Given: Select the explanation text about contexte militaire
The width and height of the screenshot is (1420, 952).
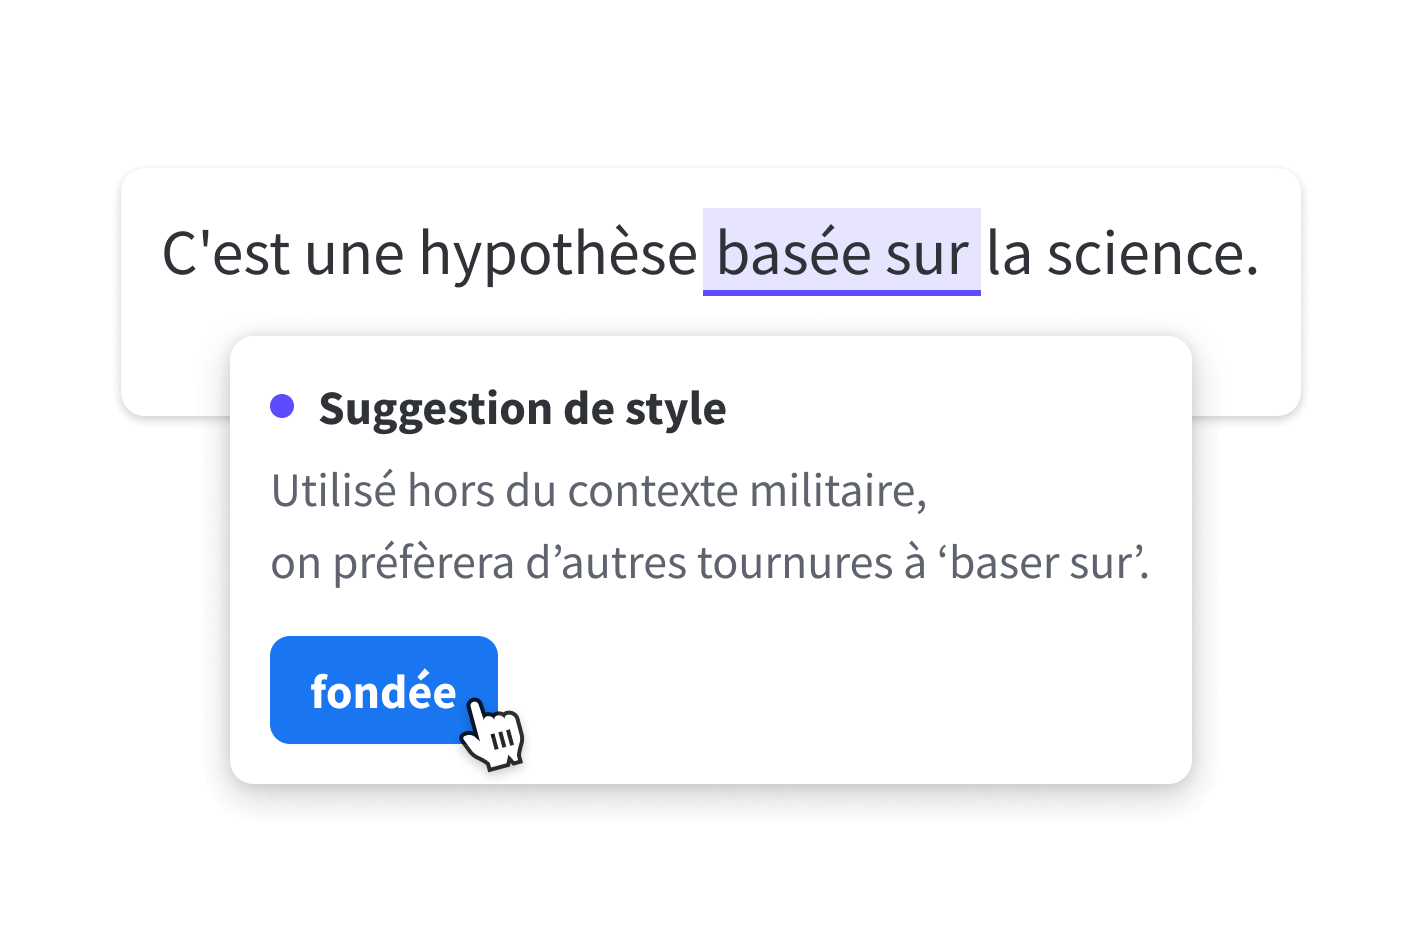Looking at the screenshot, I should pyautogui.click(x=598, y=490).
